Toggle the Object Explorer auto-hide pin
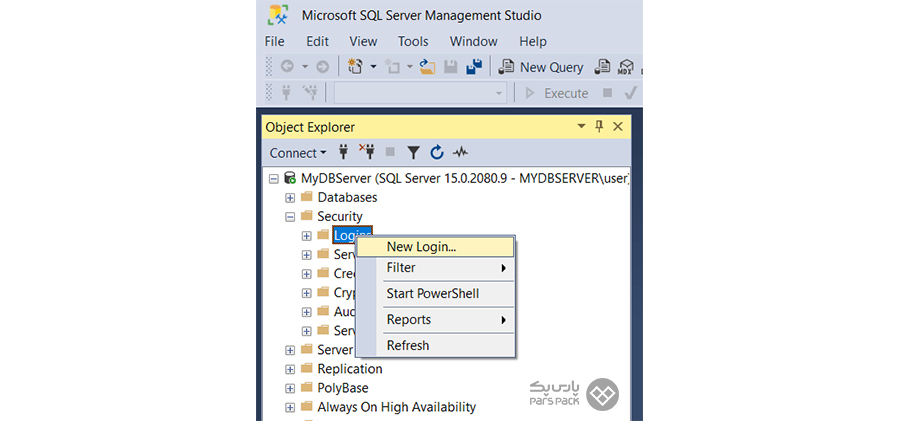 (599, 126)
